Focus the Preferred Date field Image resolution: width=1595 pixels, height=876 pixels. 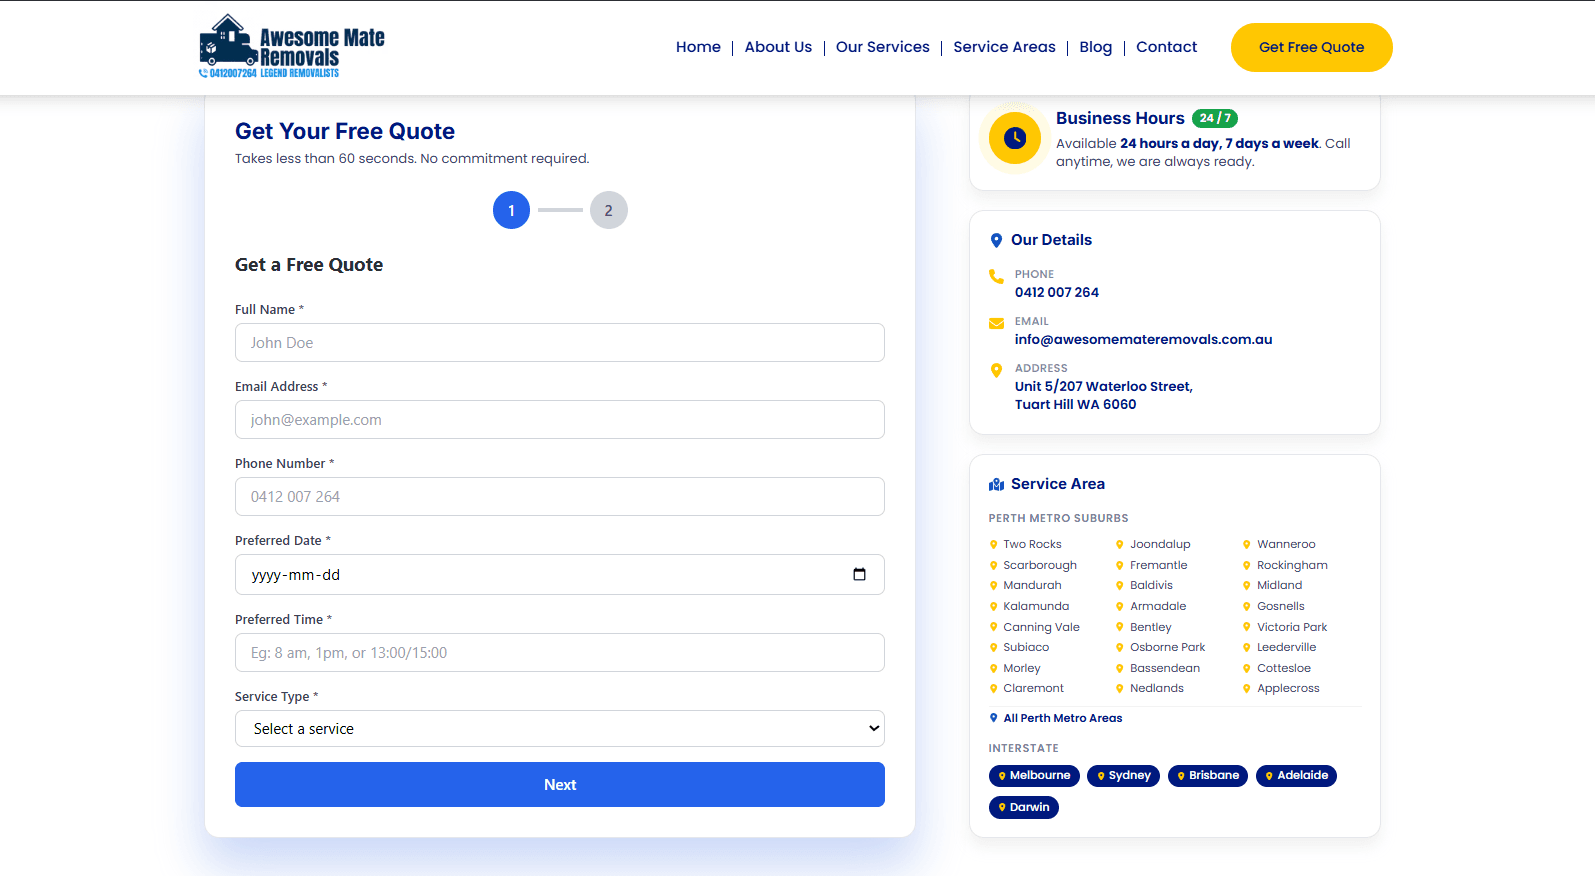coord(560,574)
